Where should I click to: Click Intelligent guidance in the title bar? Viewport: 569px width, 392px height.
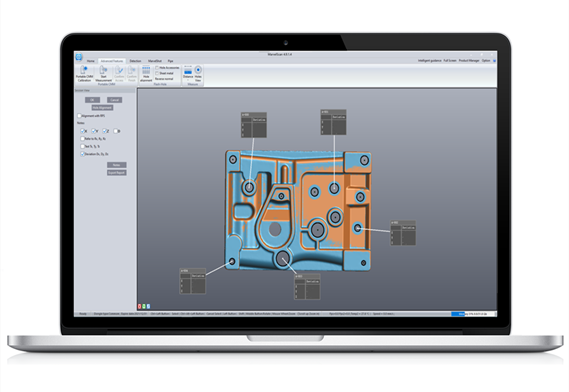click(430, 61)
